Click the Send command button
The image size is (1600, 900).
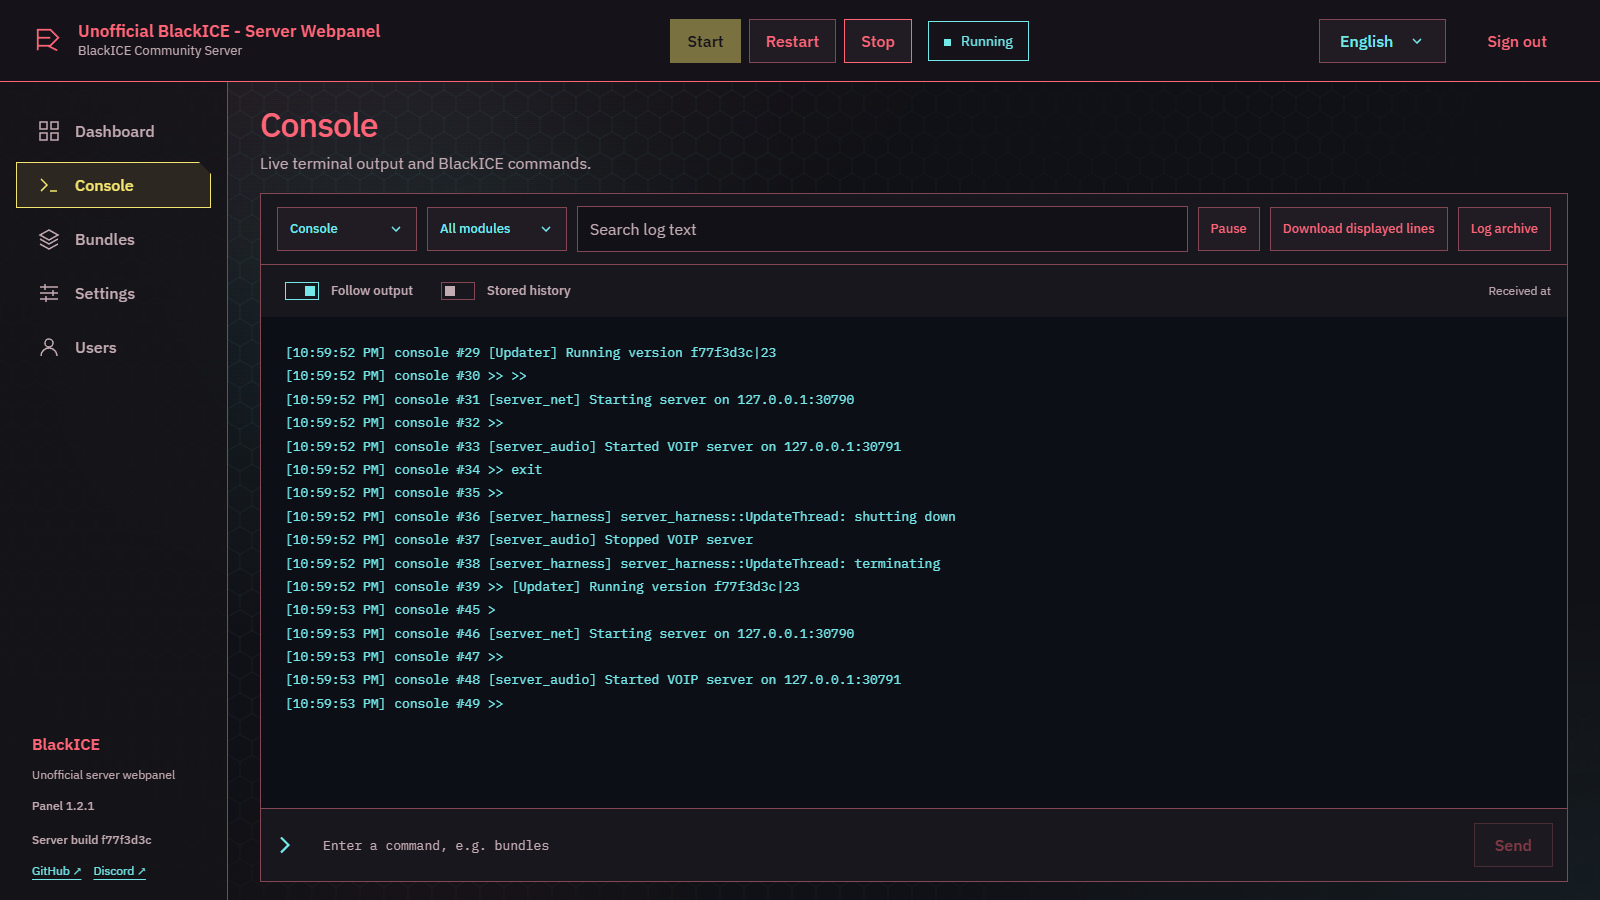pos(1513,845)
